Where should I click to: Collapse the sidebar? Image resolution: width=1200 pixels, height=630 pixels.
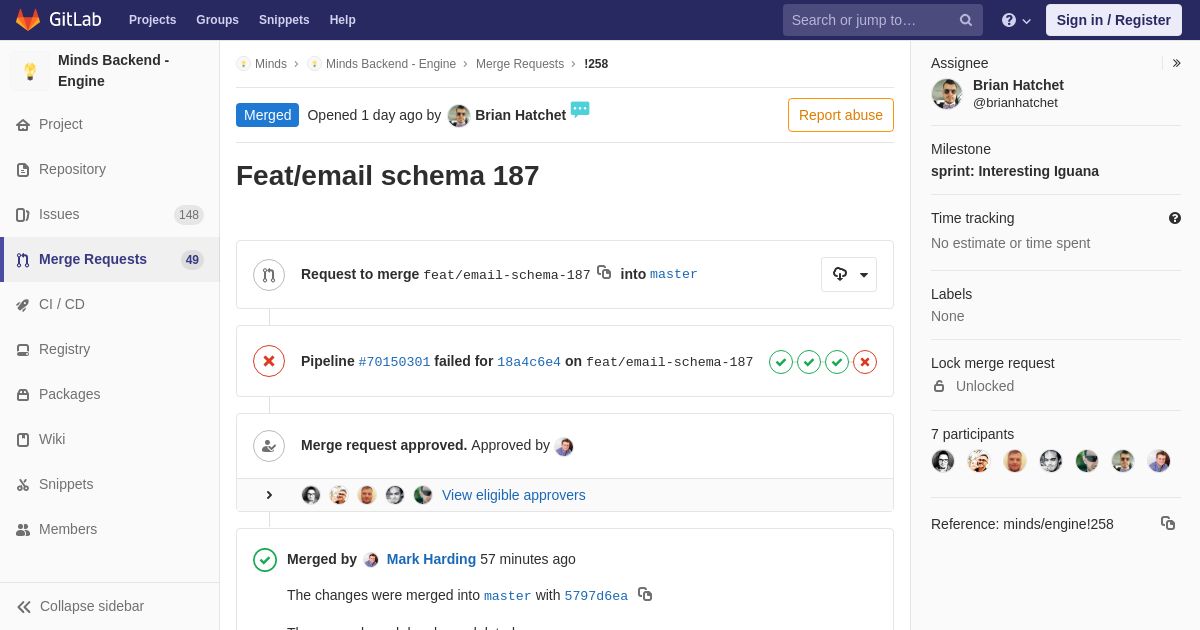point(110,606)
